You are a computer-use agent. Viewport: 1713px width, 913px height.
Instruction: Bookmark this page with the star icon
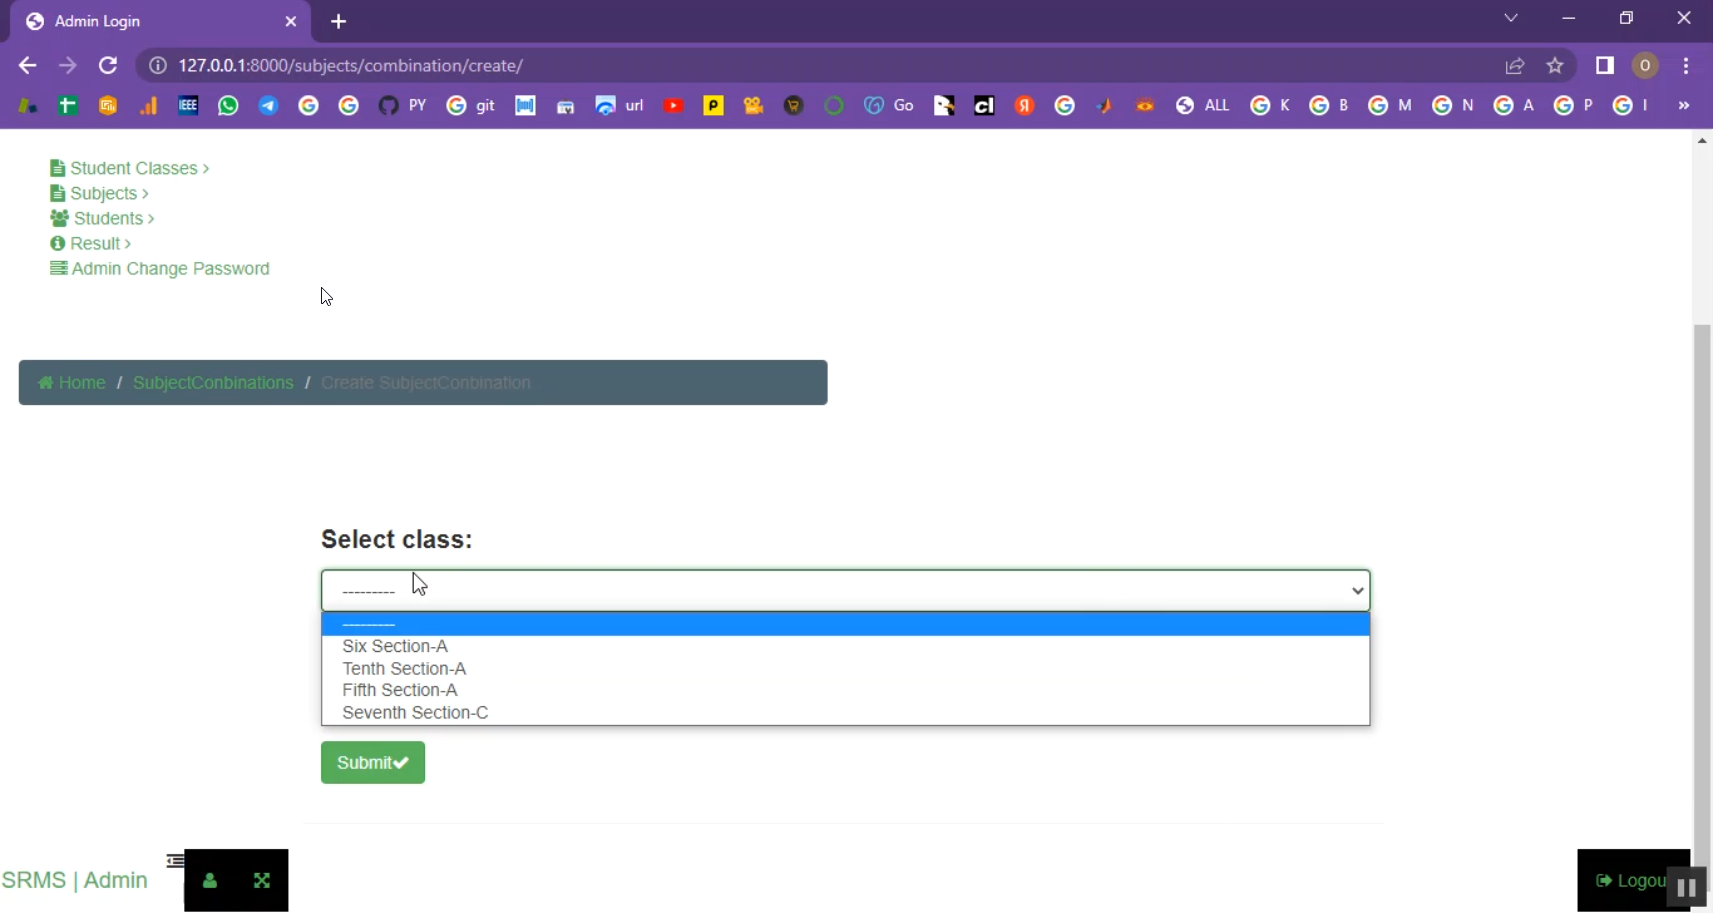point(1555,65)
